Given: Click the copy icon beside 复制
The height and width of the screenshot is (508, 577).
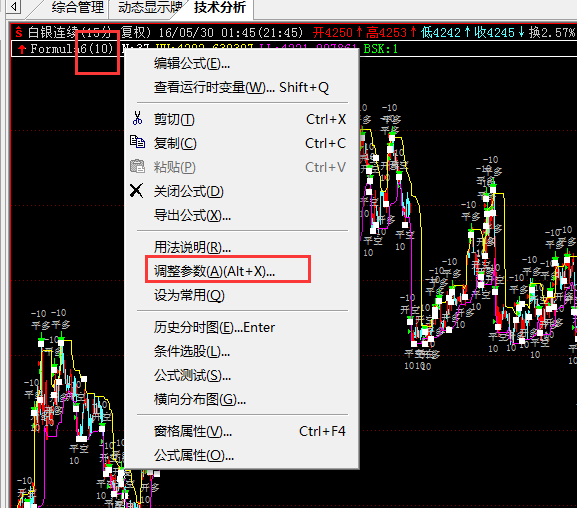Looking at the screenshot, I should click(x=137, y=142).
